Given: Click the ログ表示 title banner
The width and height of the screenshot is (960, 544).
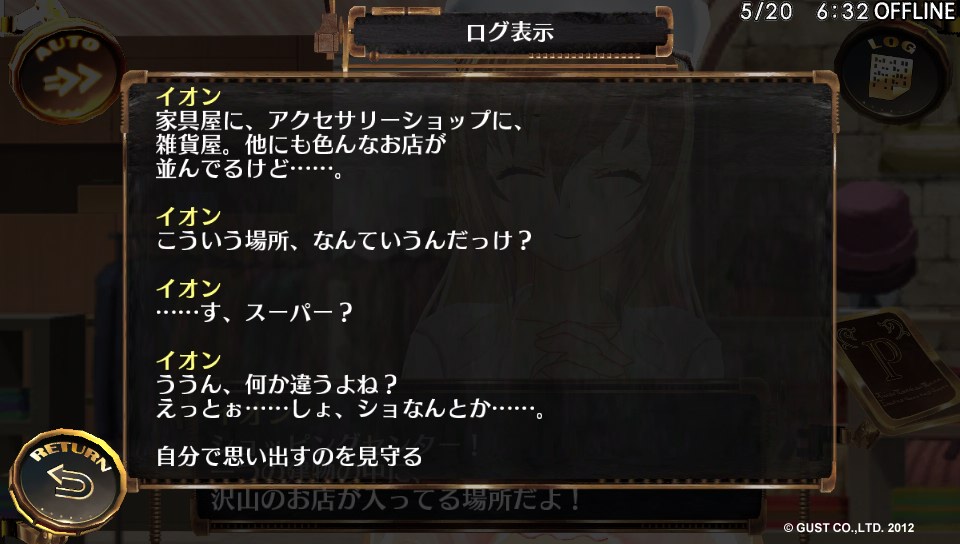Looking at the screenshot, I should pos(510,32).
